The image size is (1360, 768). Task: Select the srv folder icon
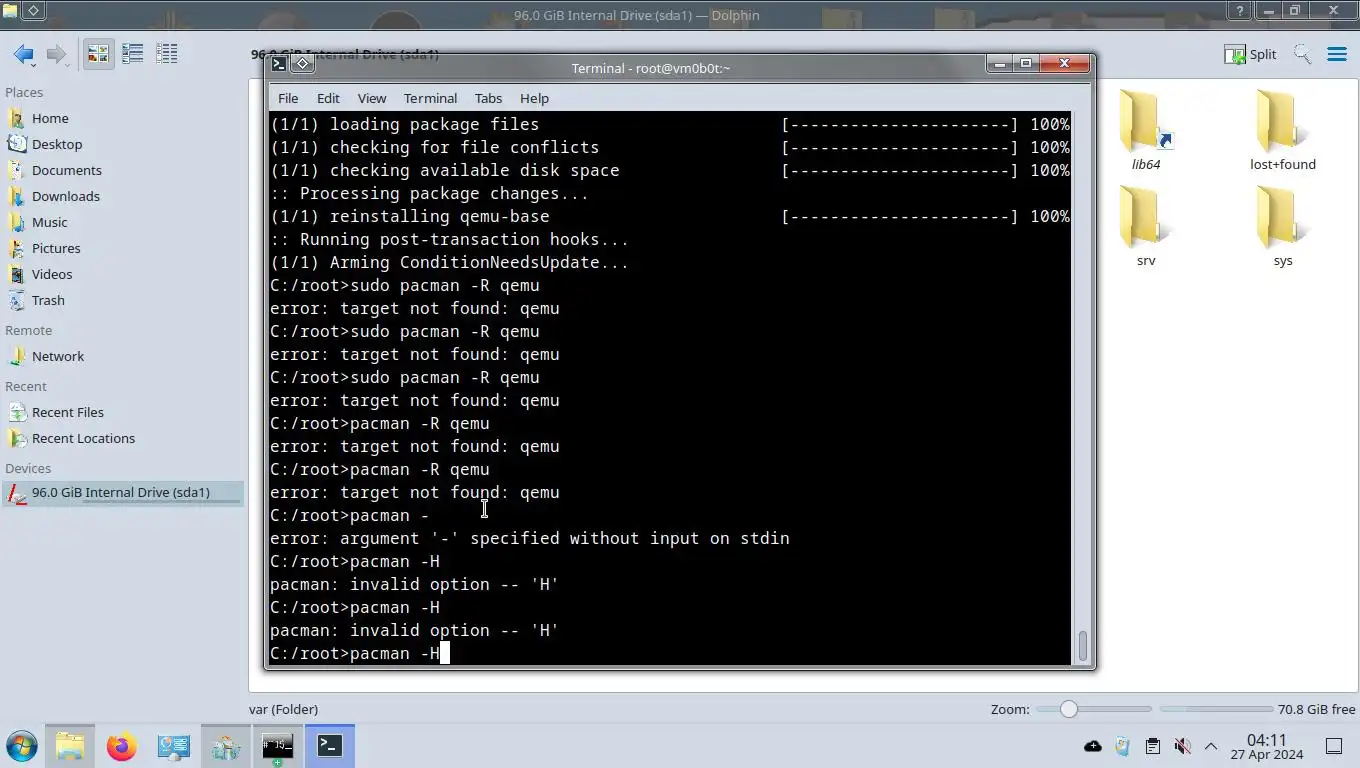1145,218
